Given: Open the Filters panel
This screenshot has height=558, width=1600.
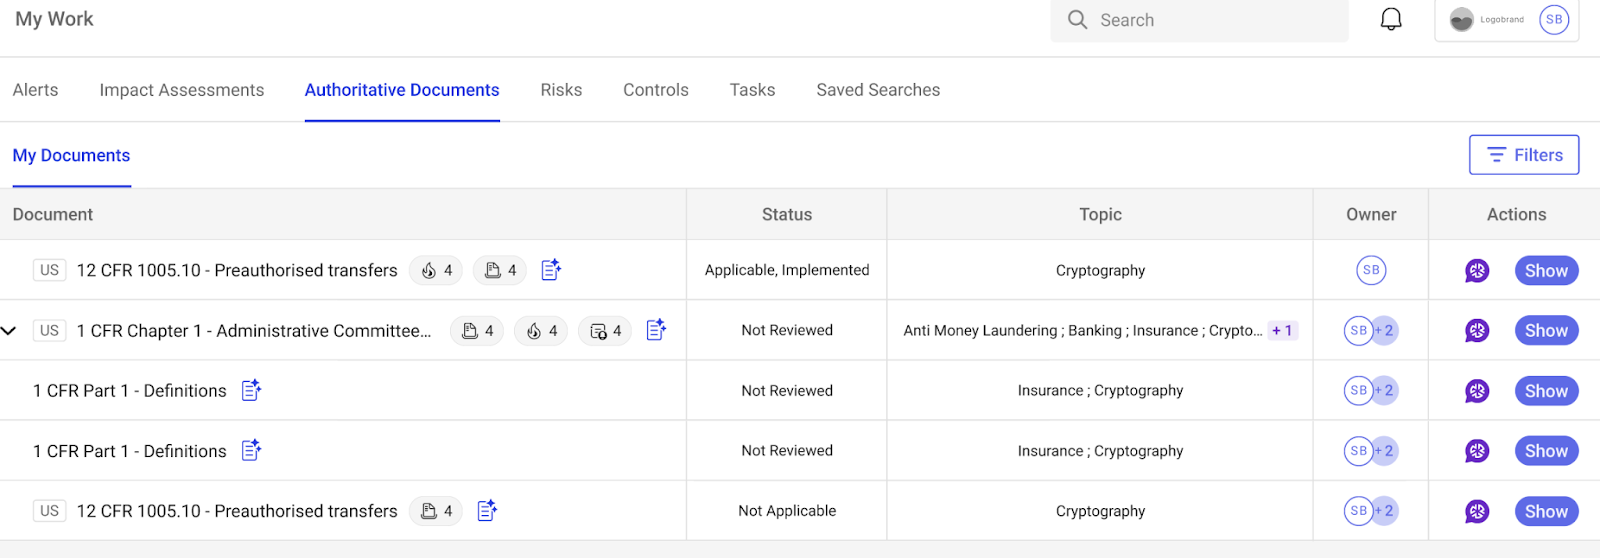Looking at the screenshot, I should pos(1524,155).
